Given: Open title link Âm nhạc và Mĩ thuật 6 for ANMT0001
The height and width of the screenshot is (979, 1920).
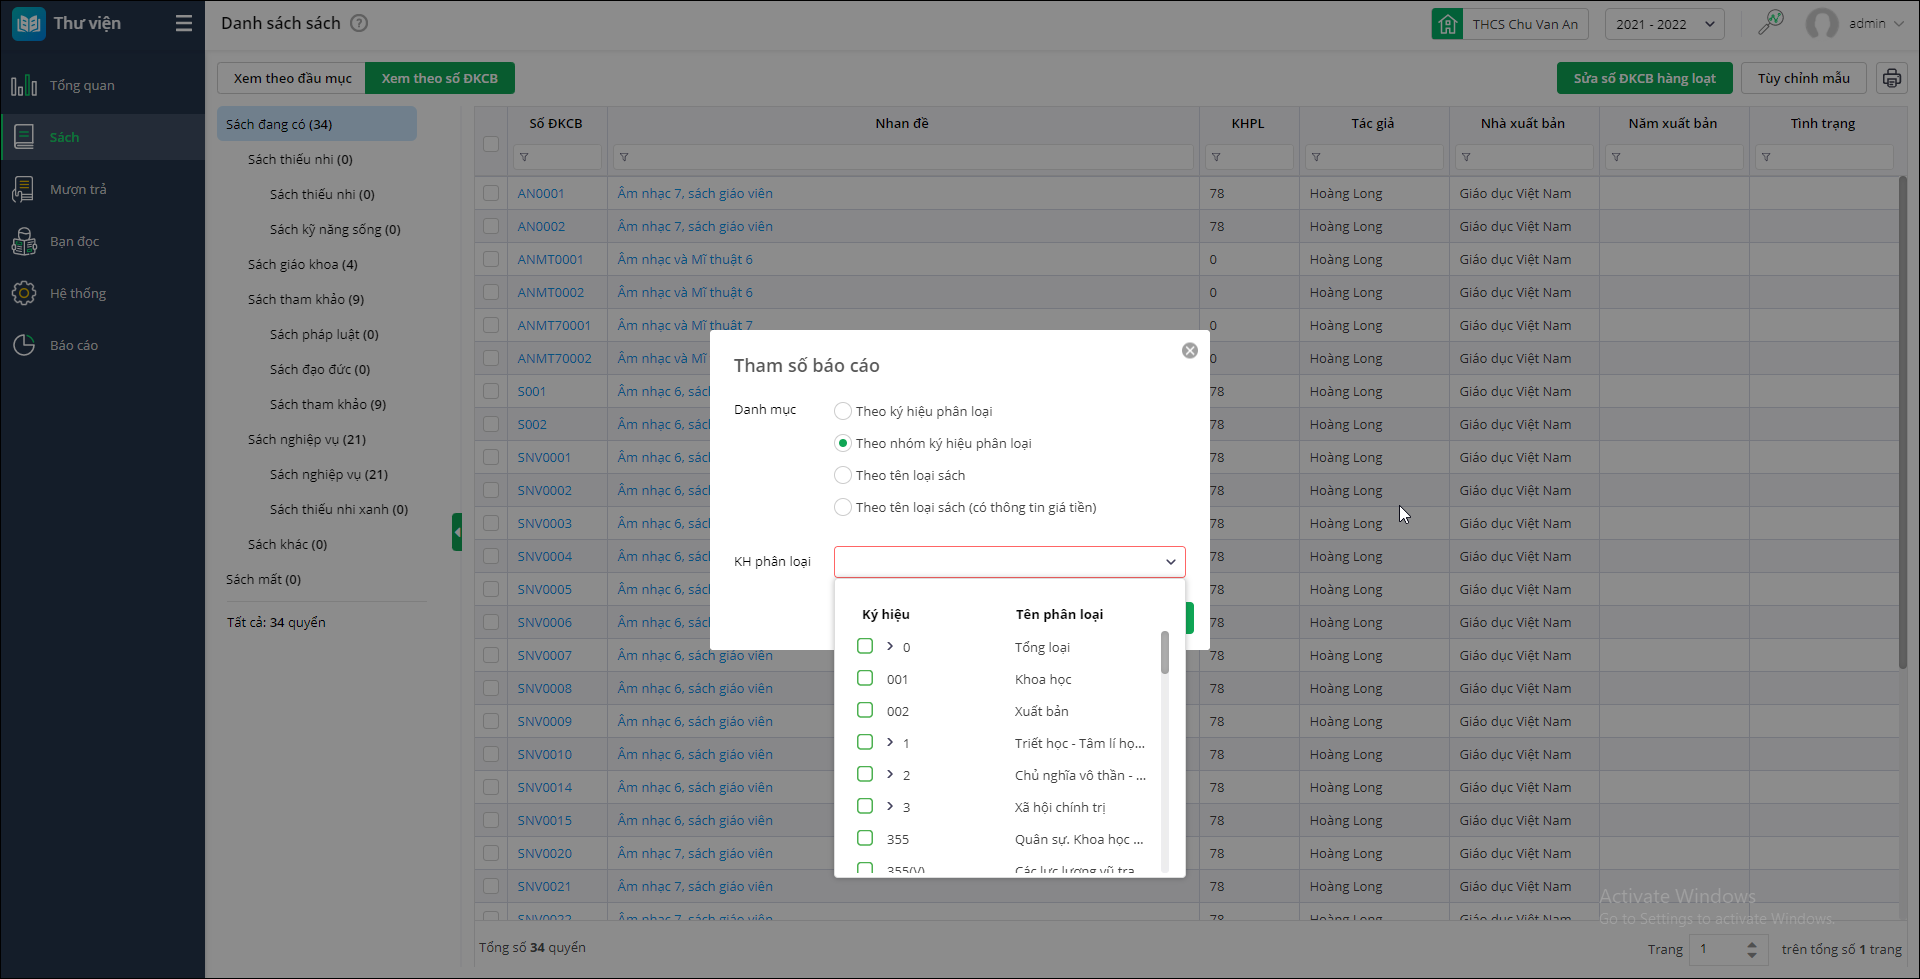Looking at the screenshot, I should click(685, 259).
